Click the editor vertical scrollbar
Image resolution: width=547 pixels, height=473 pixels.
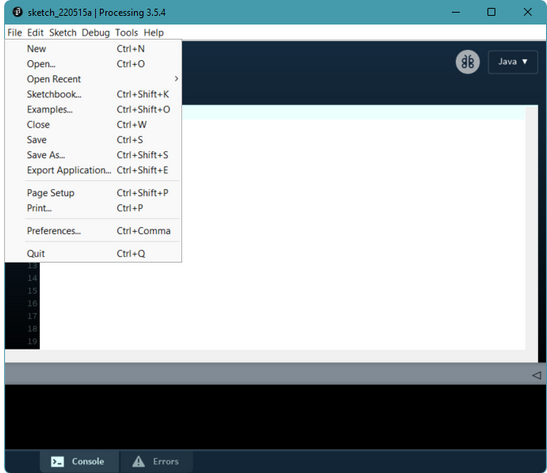[x=531, y=234]
